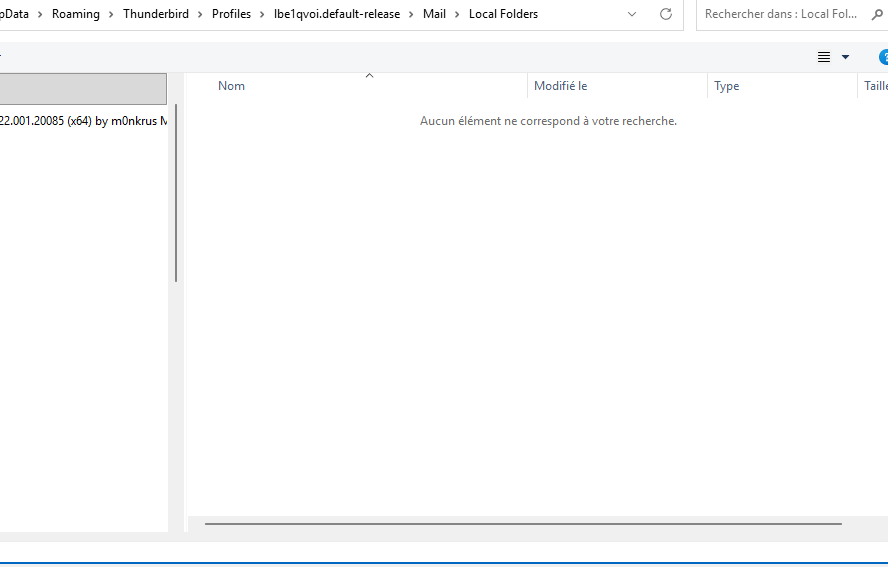Screen dimensions: 888x567
Task: Jump to the Profiles breadcrumb folder
Action: (231, 14)
